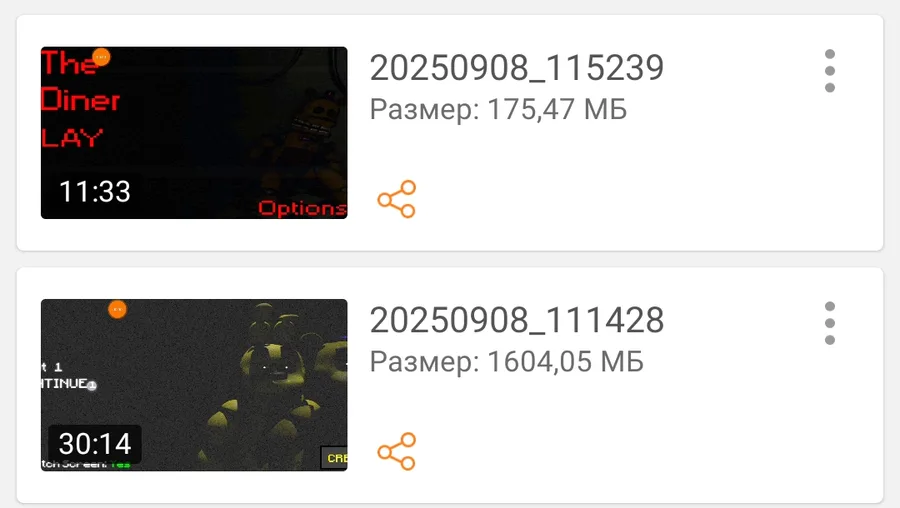The image size is (900, 508).
Task: Share the 20250908_115239 recording
Action: 397,199
